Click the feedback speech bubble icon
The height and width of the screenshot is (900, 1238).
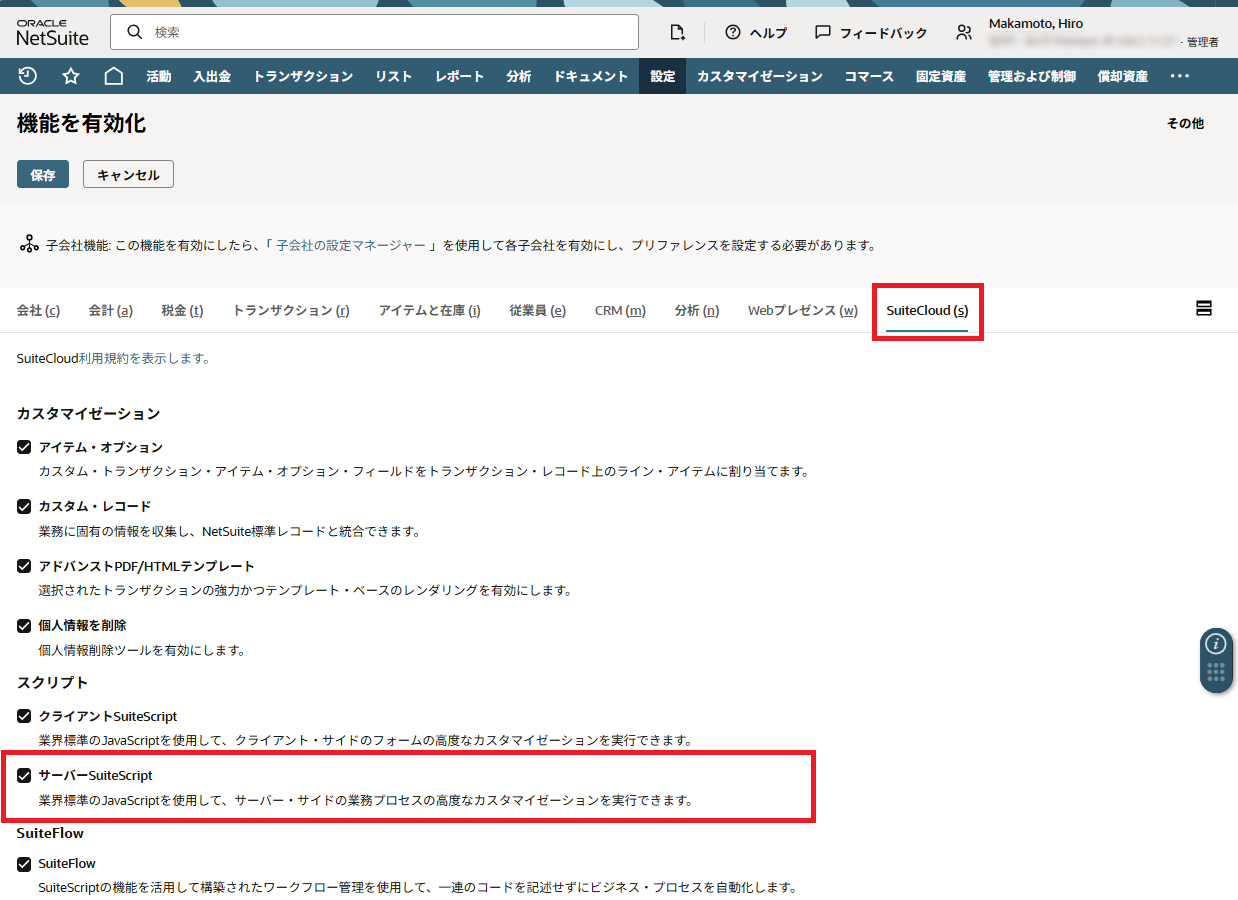tap(823, 32)
